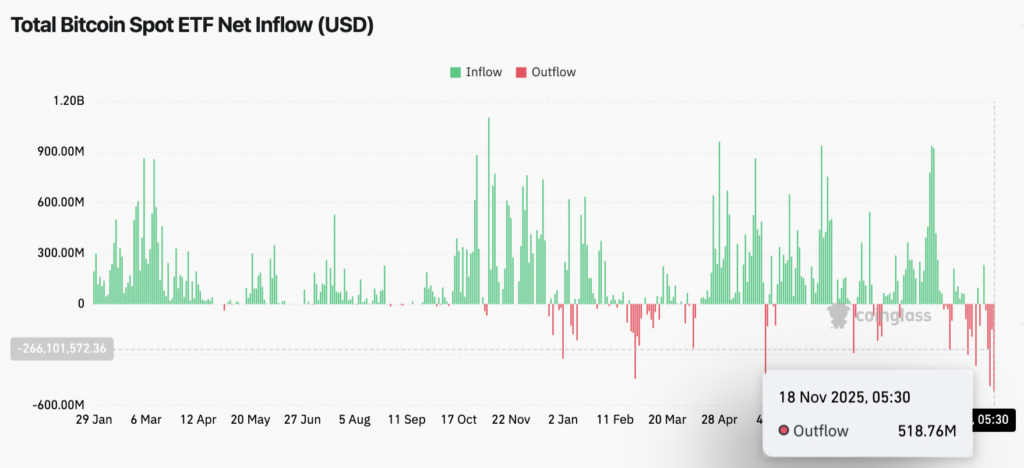Toggle the Outflow series legend label
Viewport: 1024px width, 468px height.
pyautogui.click(x=553, y=72)
